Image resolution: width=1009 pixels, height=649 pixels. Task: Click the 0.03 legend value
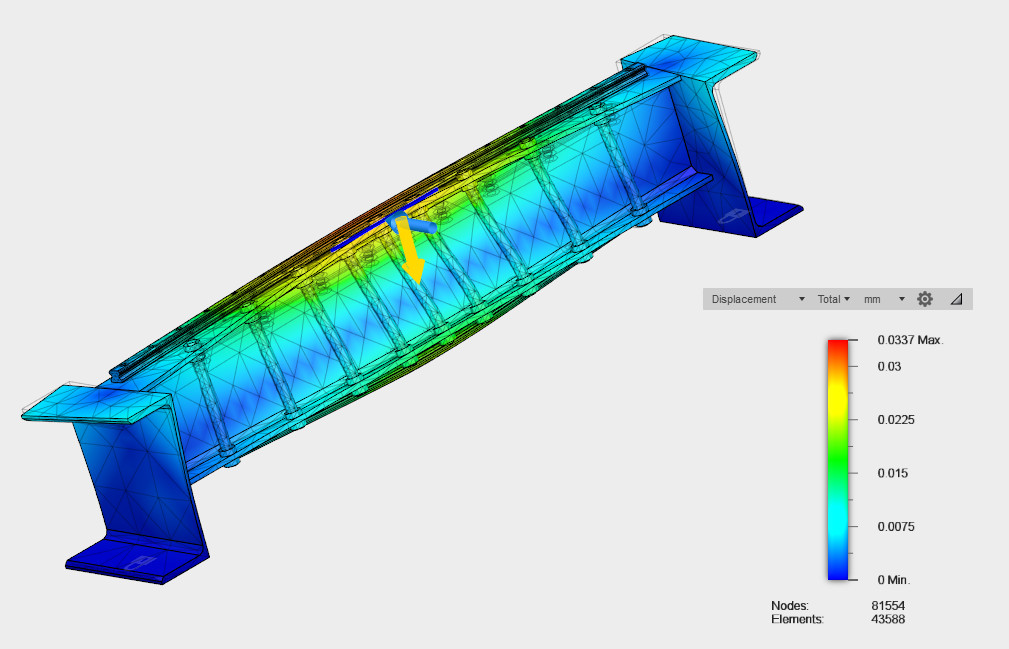click(889, 367)
